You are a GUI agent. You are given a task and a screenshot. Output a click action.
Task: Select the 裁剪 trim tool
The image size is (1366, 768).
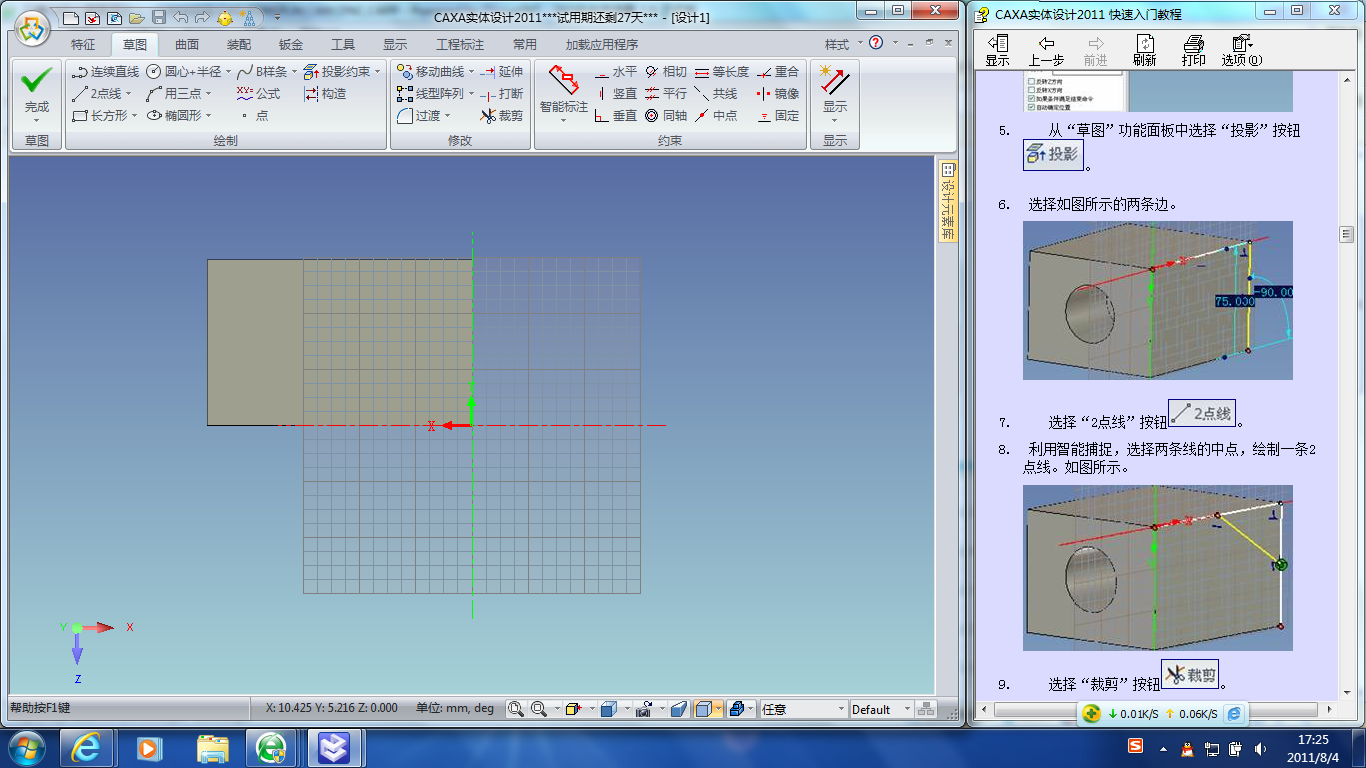pyautogui.click(x=501, y=116)
